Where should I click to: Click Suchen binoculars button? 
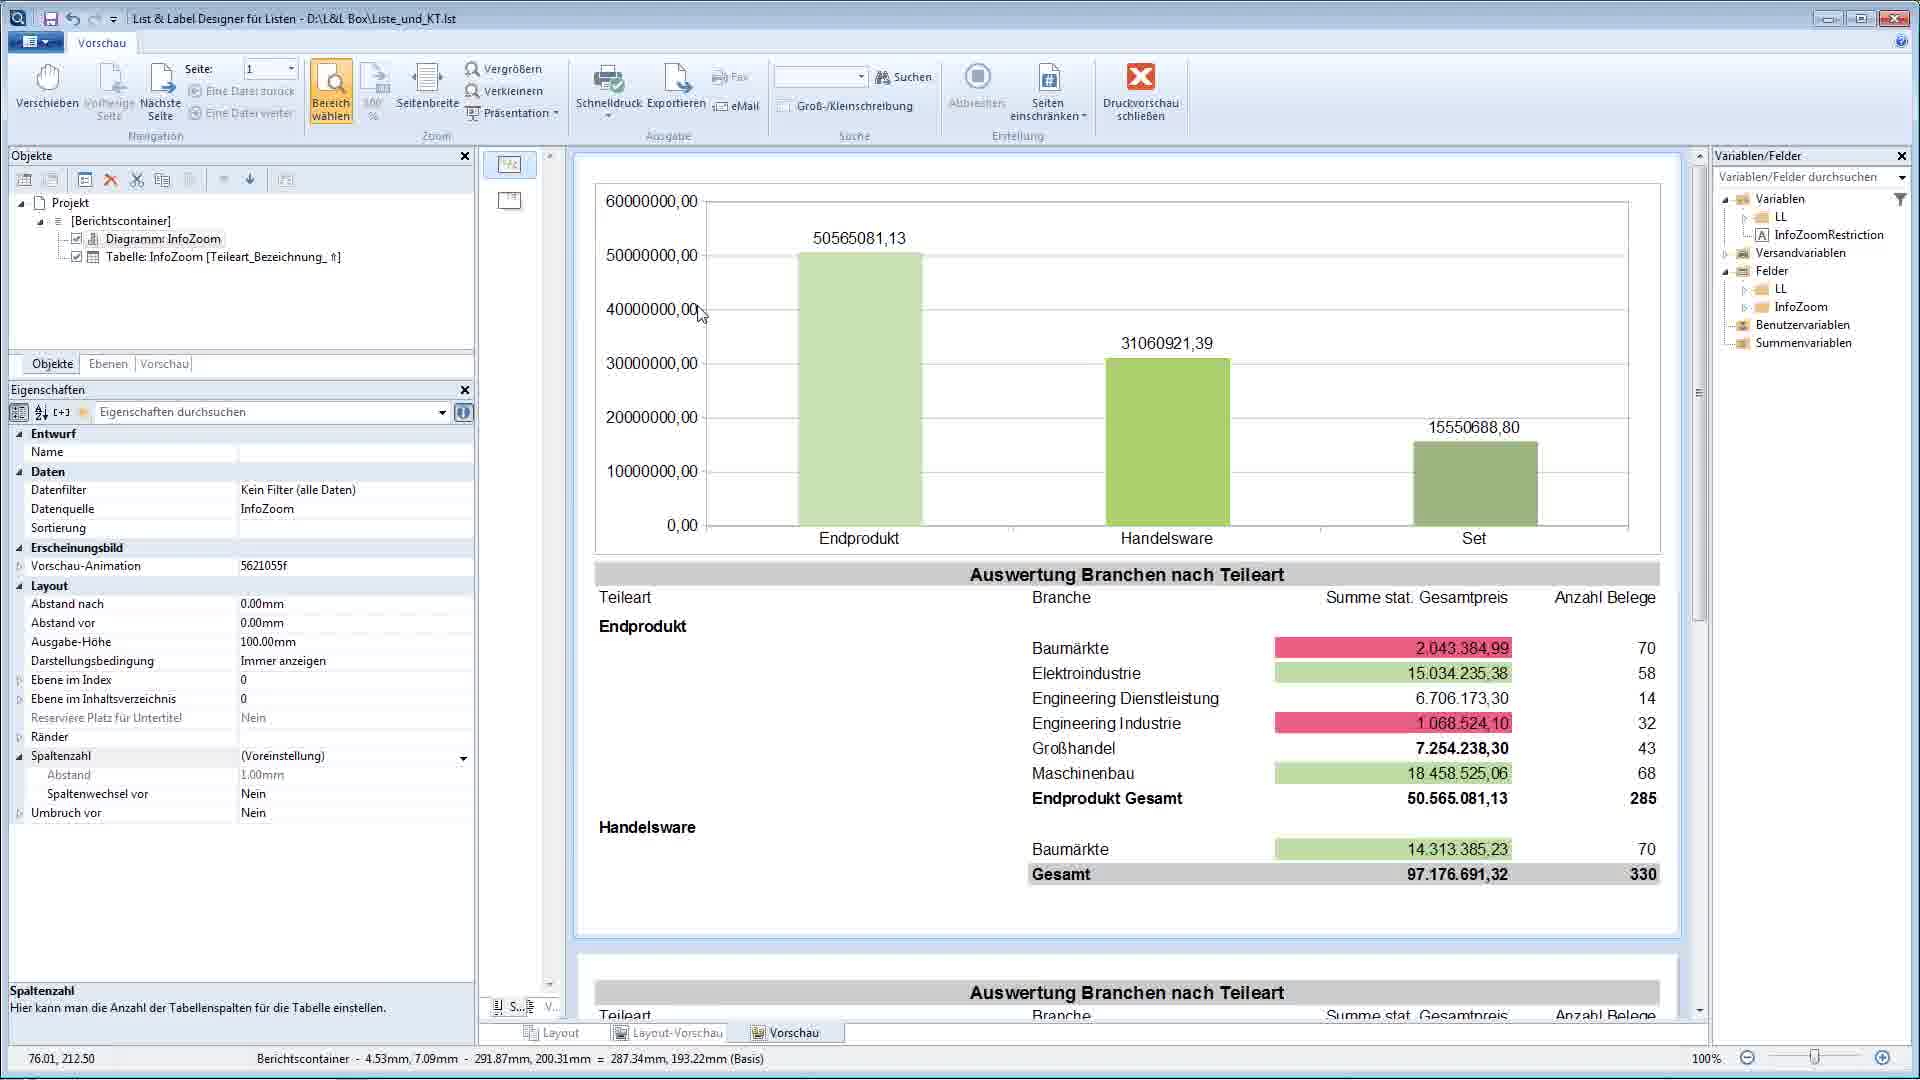pos(903,77)
